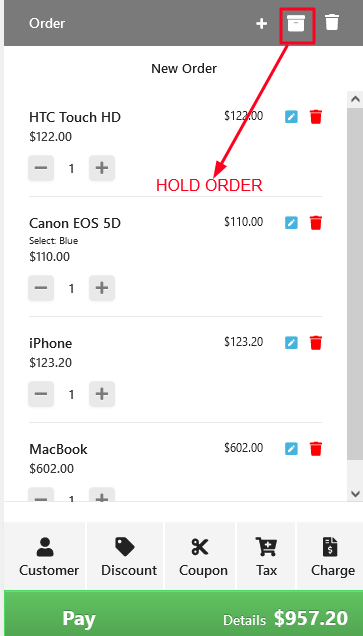Increase iPhone quantity by one

pos(102,394)
